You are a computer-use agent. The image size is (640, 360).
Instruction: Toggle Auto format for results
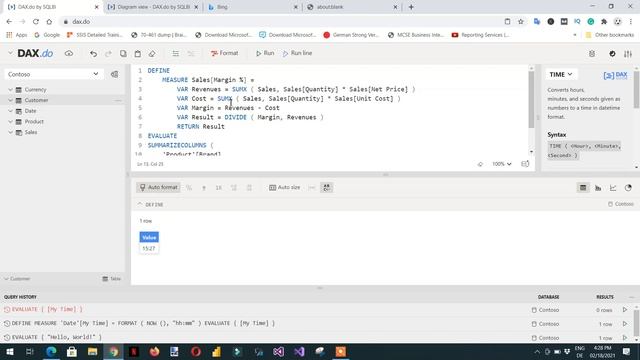point(158,187)
